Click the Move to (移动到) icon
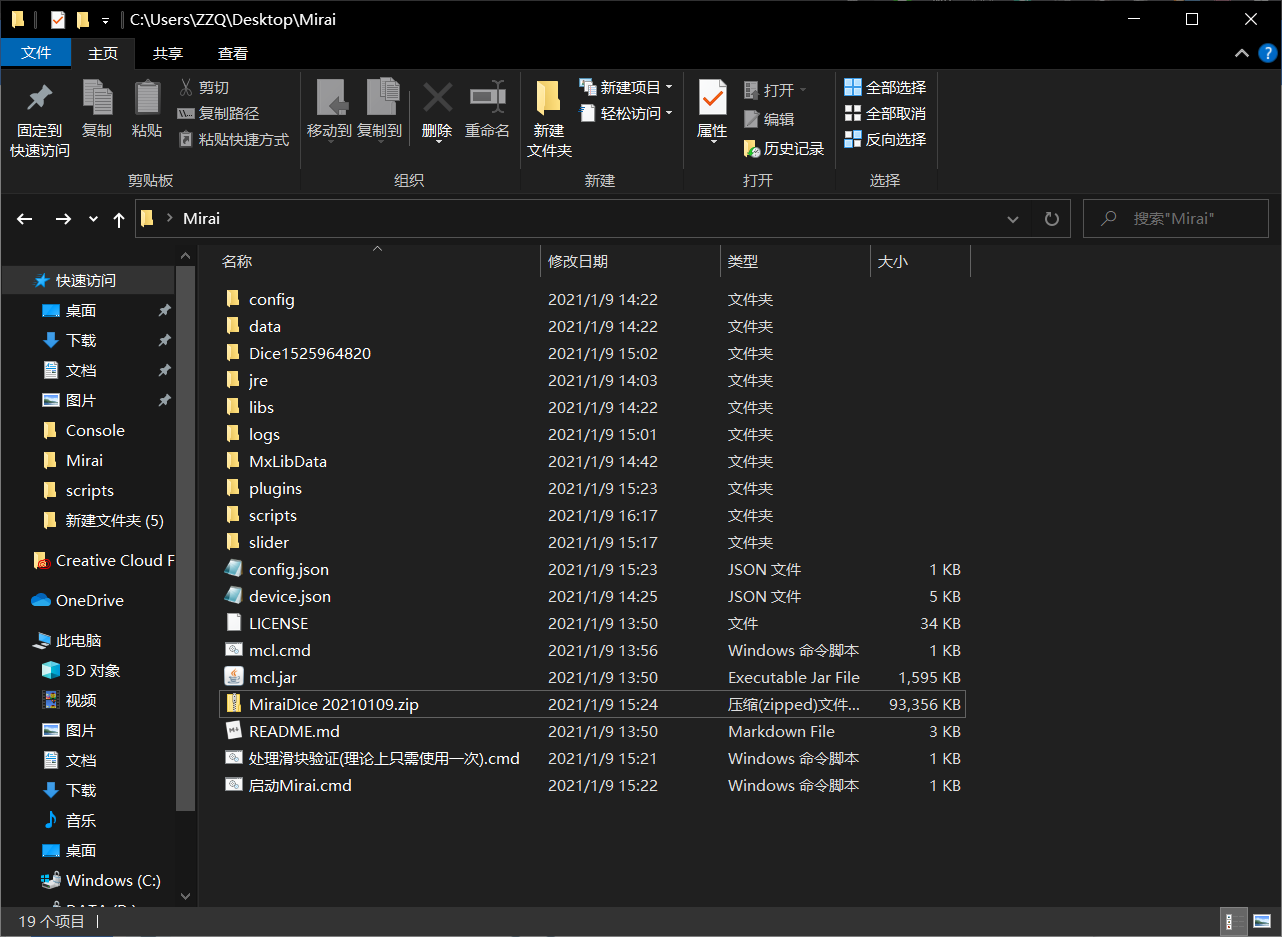This screenshot has width=1282, height=937. [330, 98]
